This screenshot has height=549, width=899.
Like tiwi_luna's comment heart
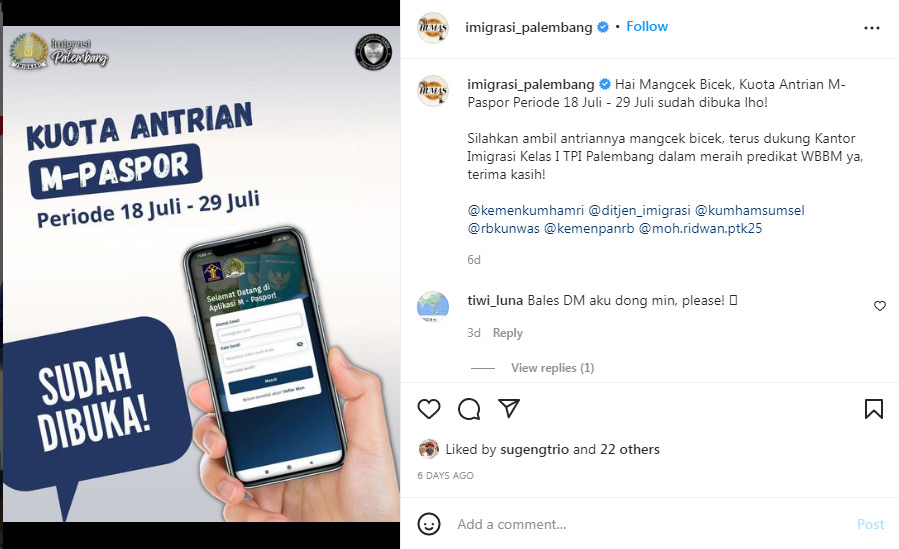click(880, 306)
